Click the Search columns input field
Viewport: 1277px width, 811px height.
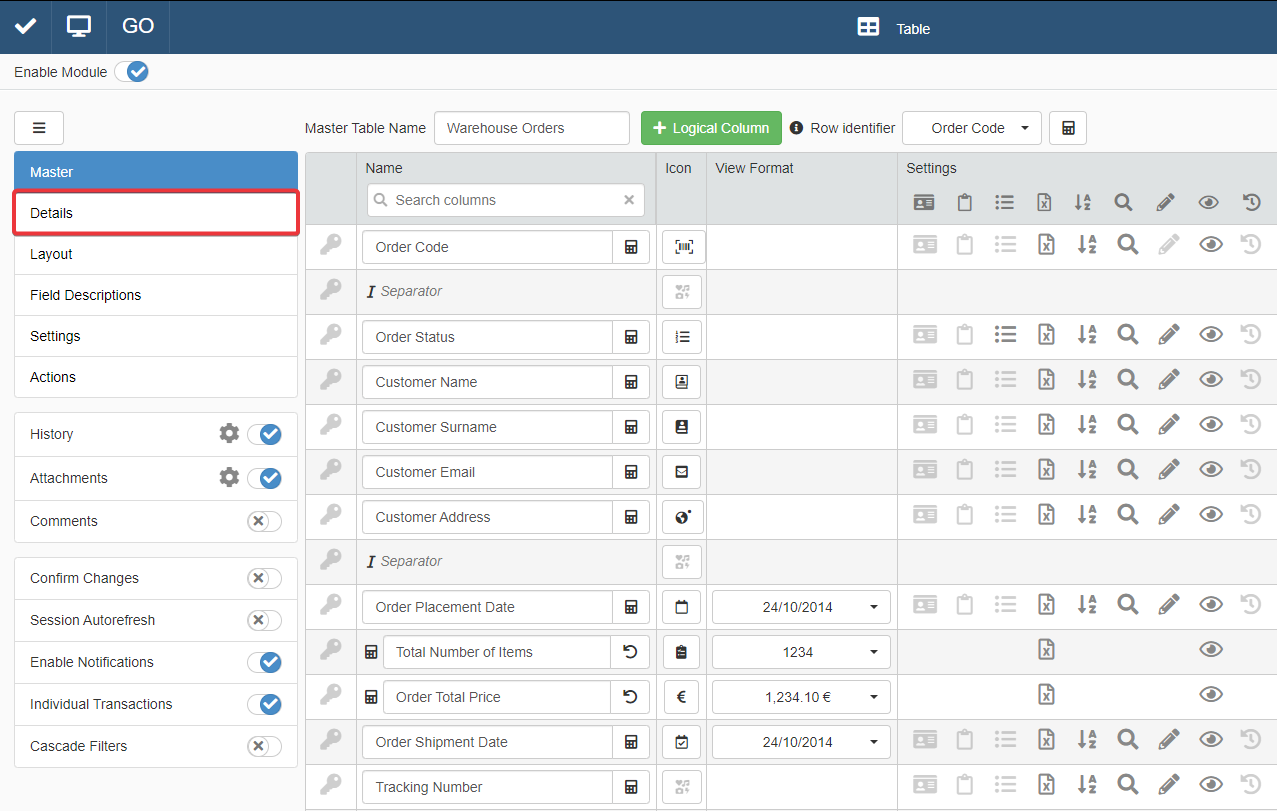[505, 200]
